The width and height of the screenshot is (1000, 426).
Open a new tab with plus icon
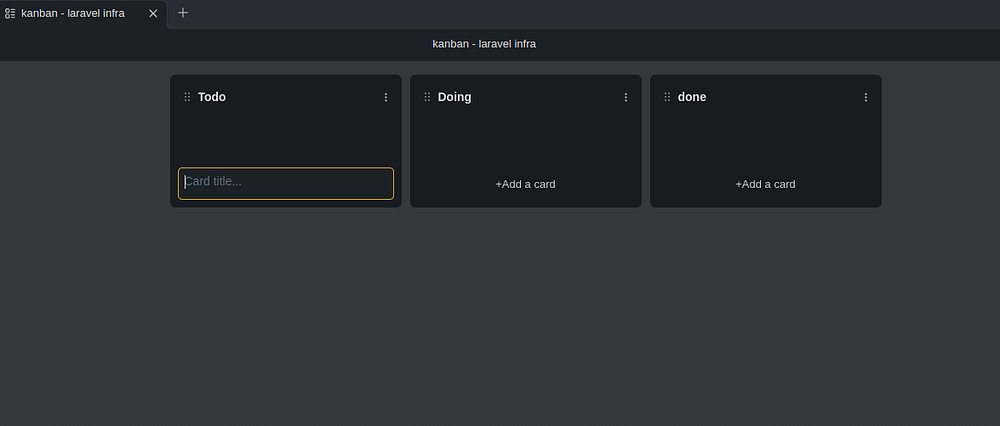coord(183,13)
